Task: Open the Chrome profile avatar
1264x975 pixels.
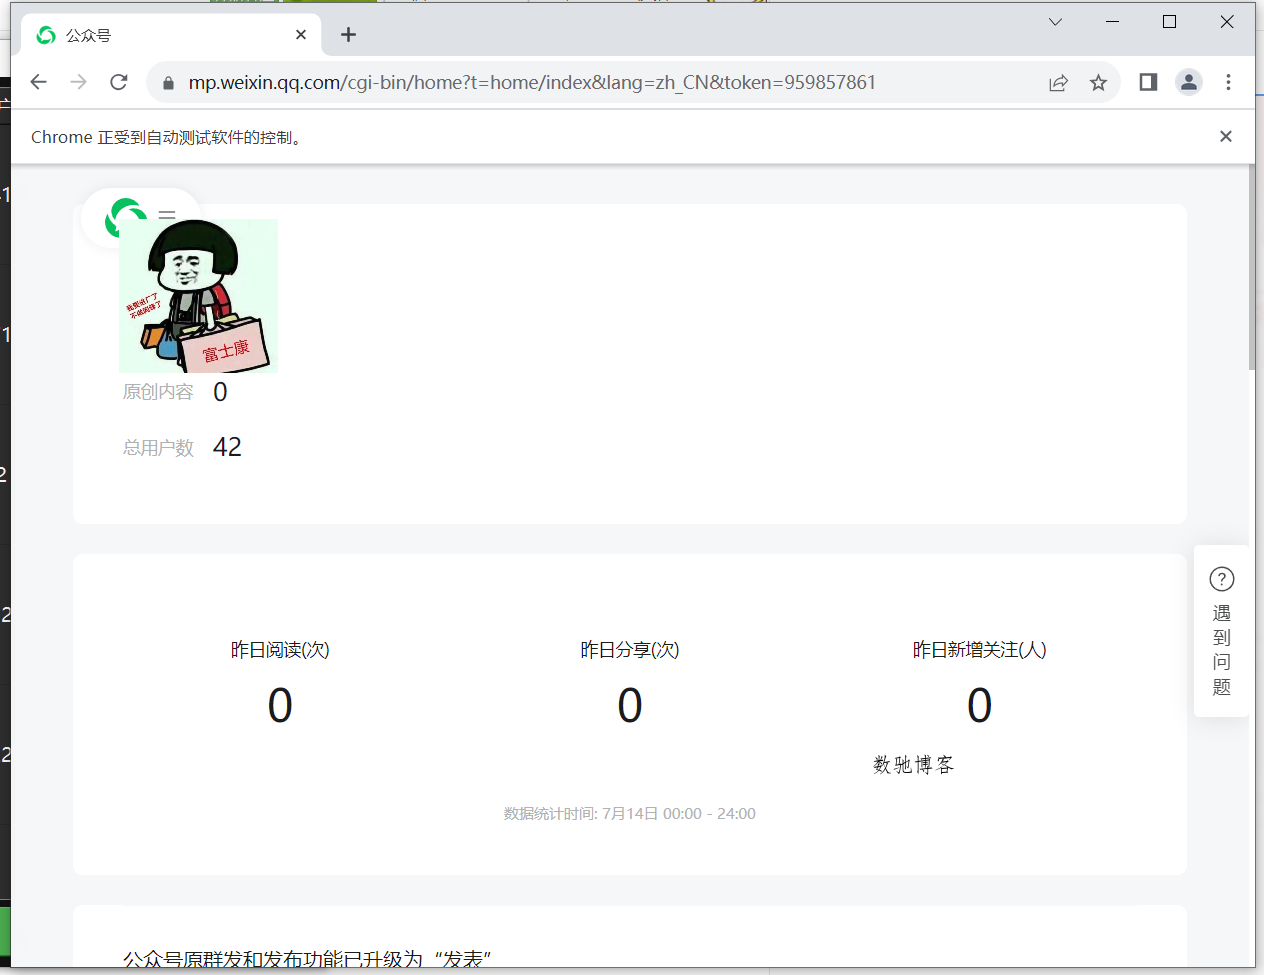Action: (x=1188, y=82)
